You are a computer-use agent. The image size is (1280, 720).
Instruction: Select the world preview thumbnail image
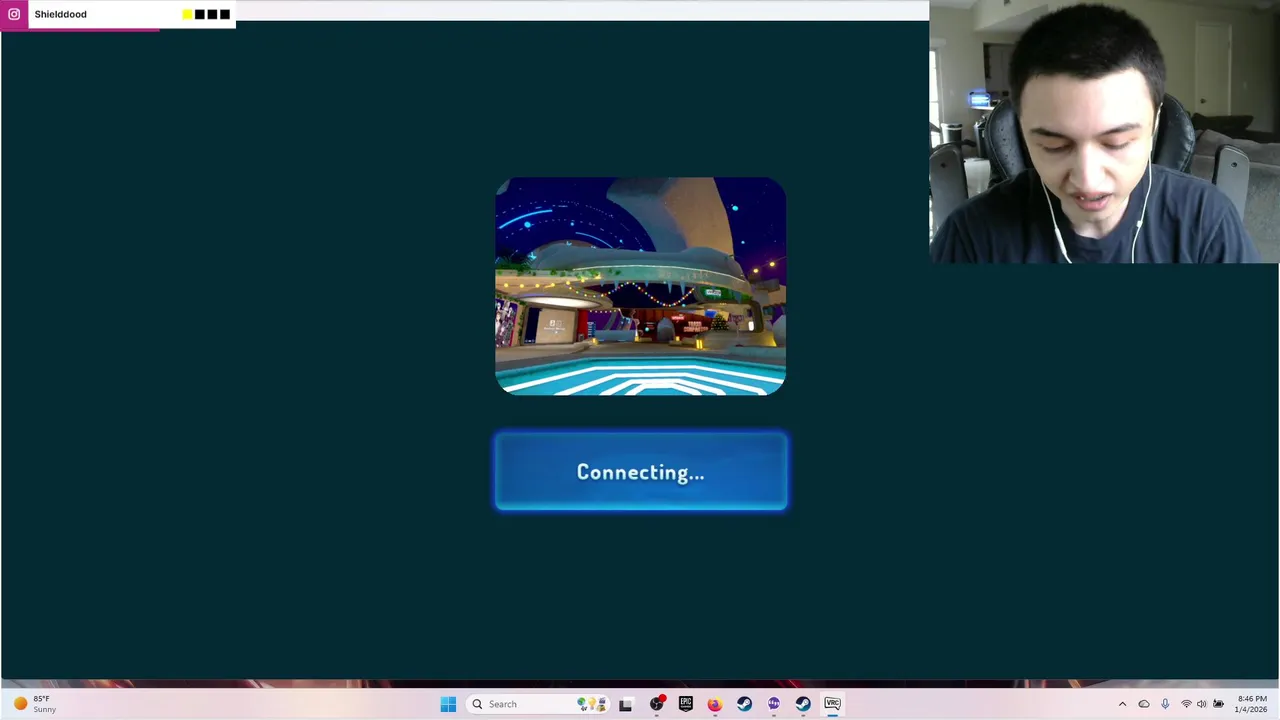(641, 287)
